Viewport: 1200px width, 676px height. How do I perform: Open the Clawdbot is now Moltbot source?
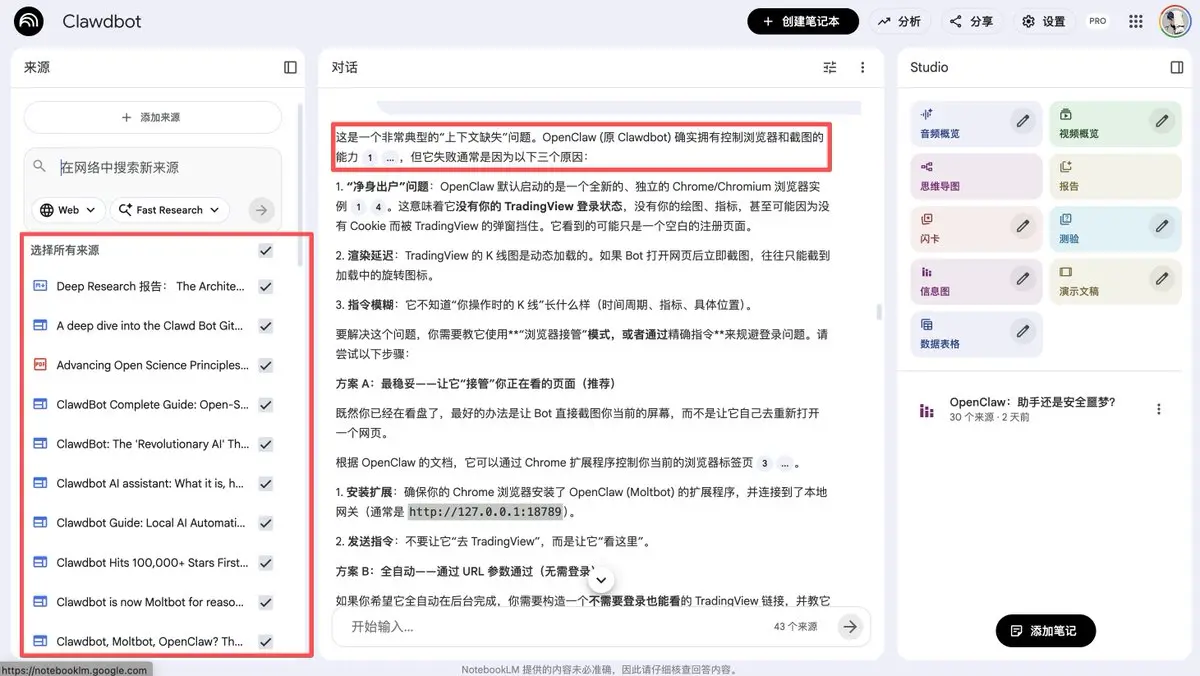coord(150,602)
